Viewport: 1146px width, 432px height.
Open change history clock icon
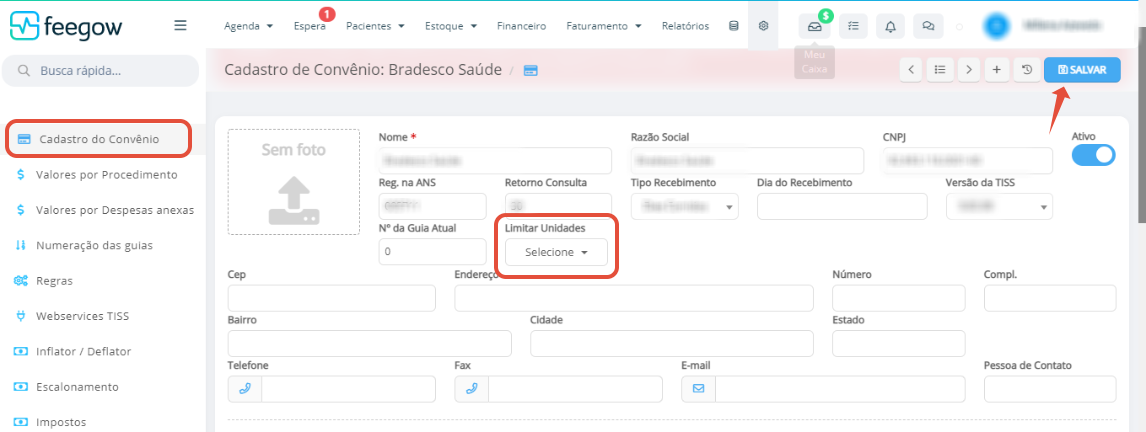coord(1027,70)
